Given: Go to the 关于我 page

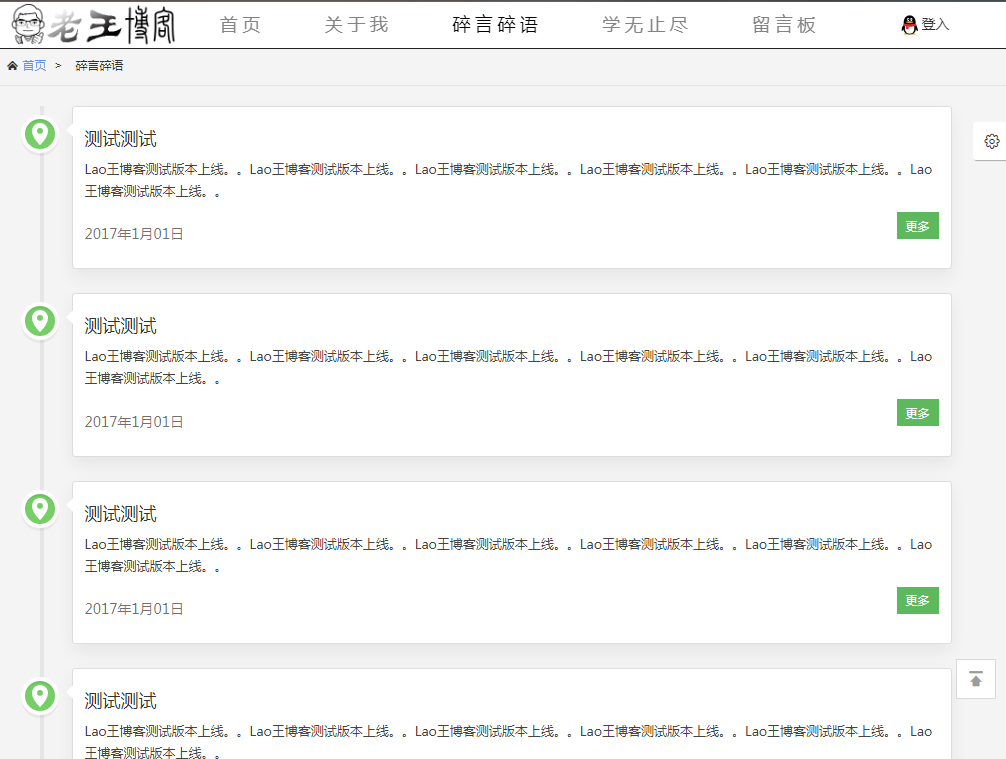Looking at the screenshot, I should pyautogui.click(x=356, y=25).
